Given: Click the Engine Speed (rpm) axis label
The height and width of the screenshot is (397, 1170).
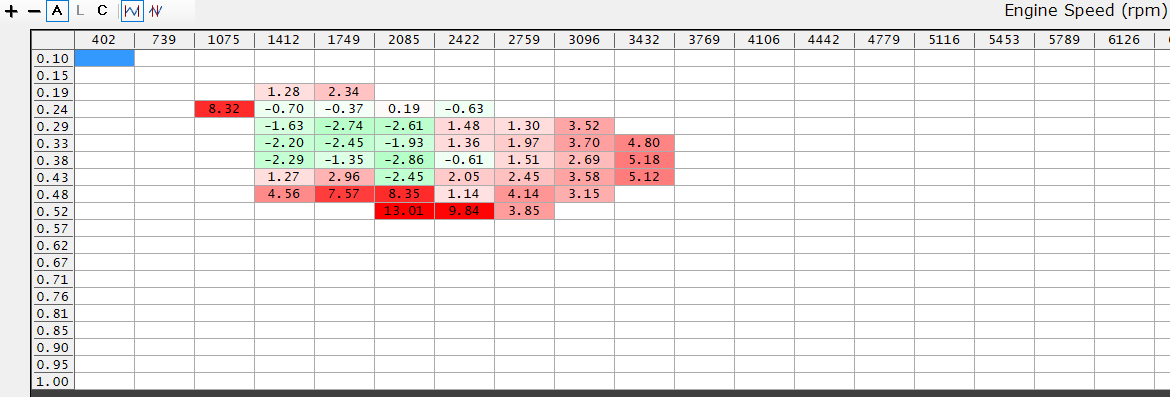Looking at the screenshot, I should coord(1086,11).
